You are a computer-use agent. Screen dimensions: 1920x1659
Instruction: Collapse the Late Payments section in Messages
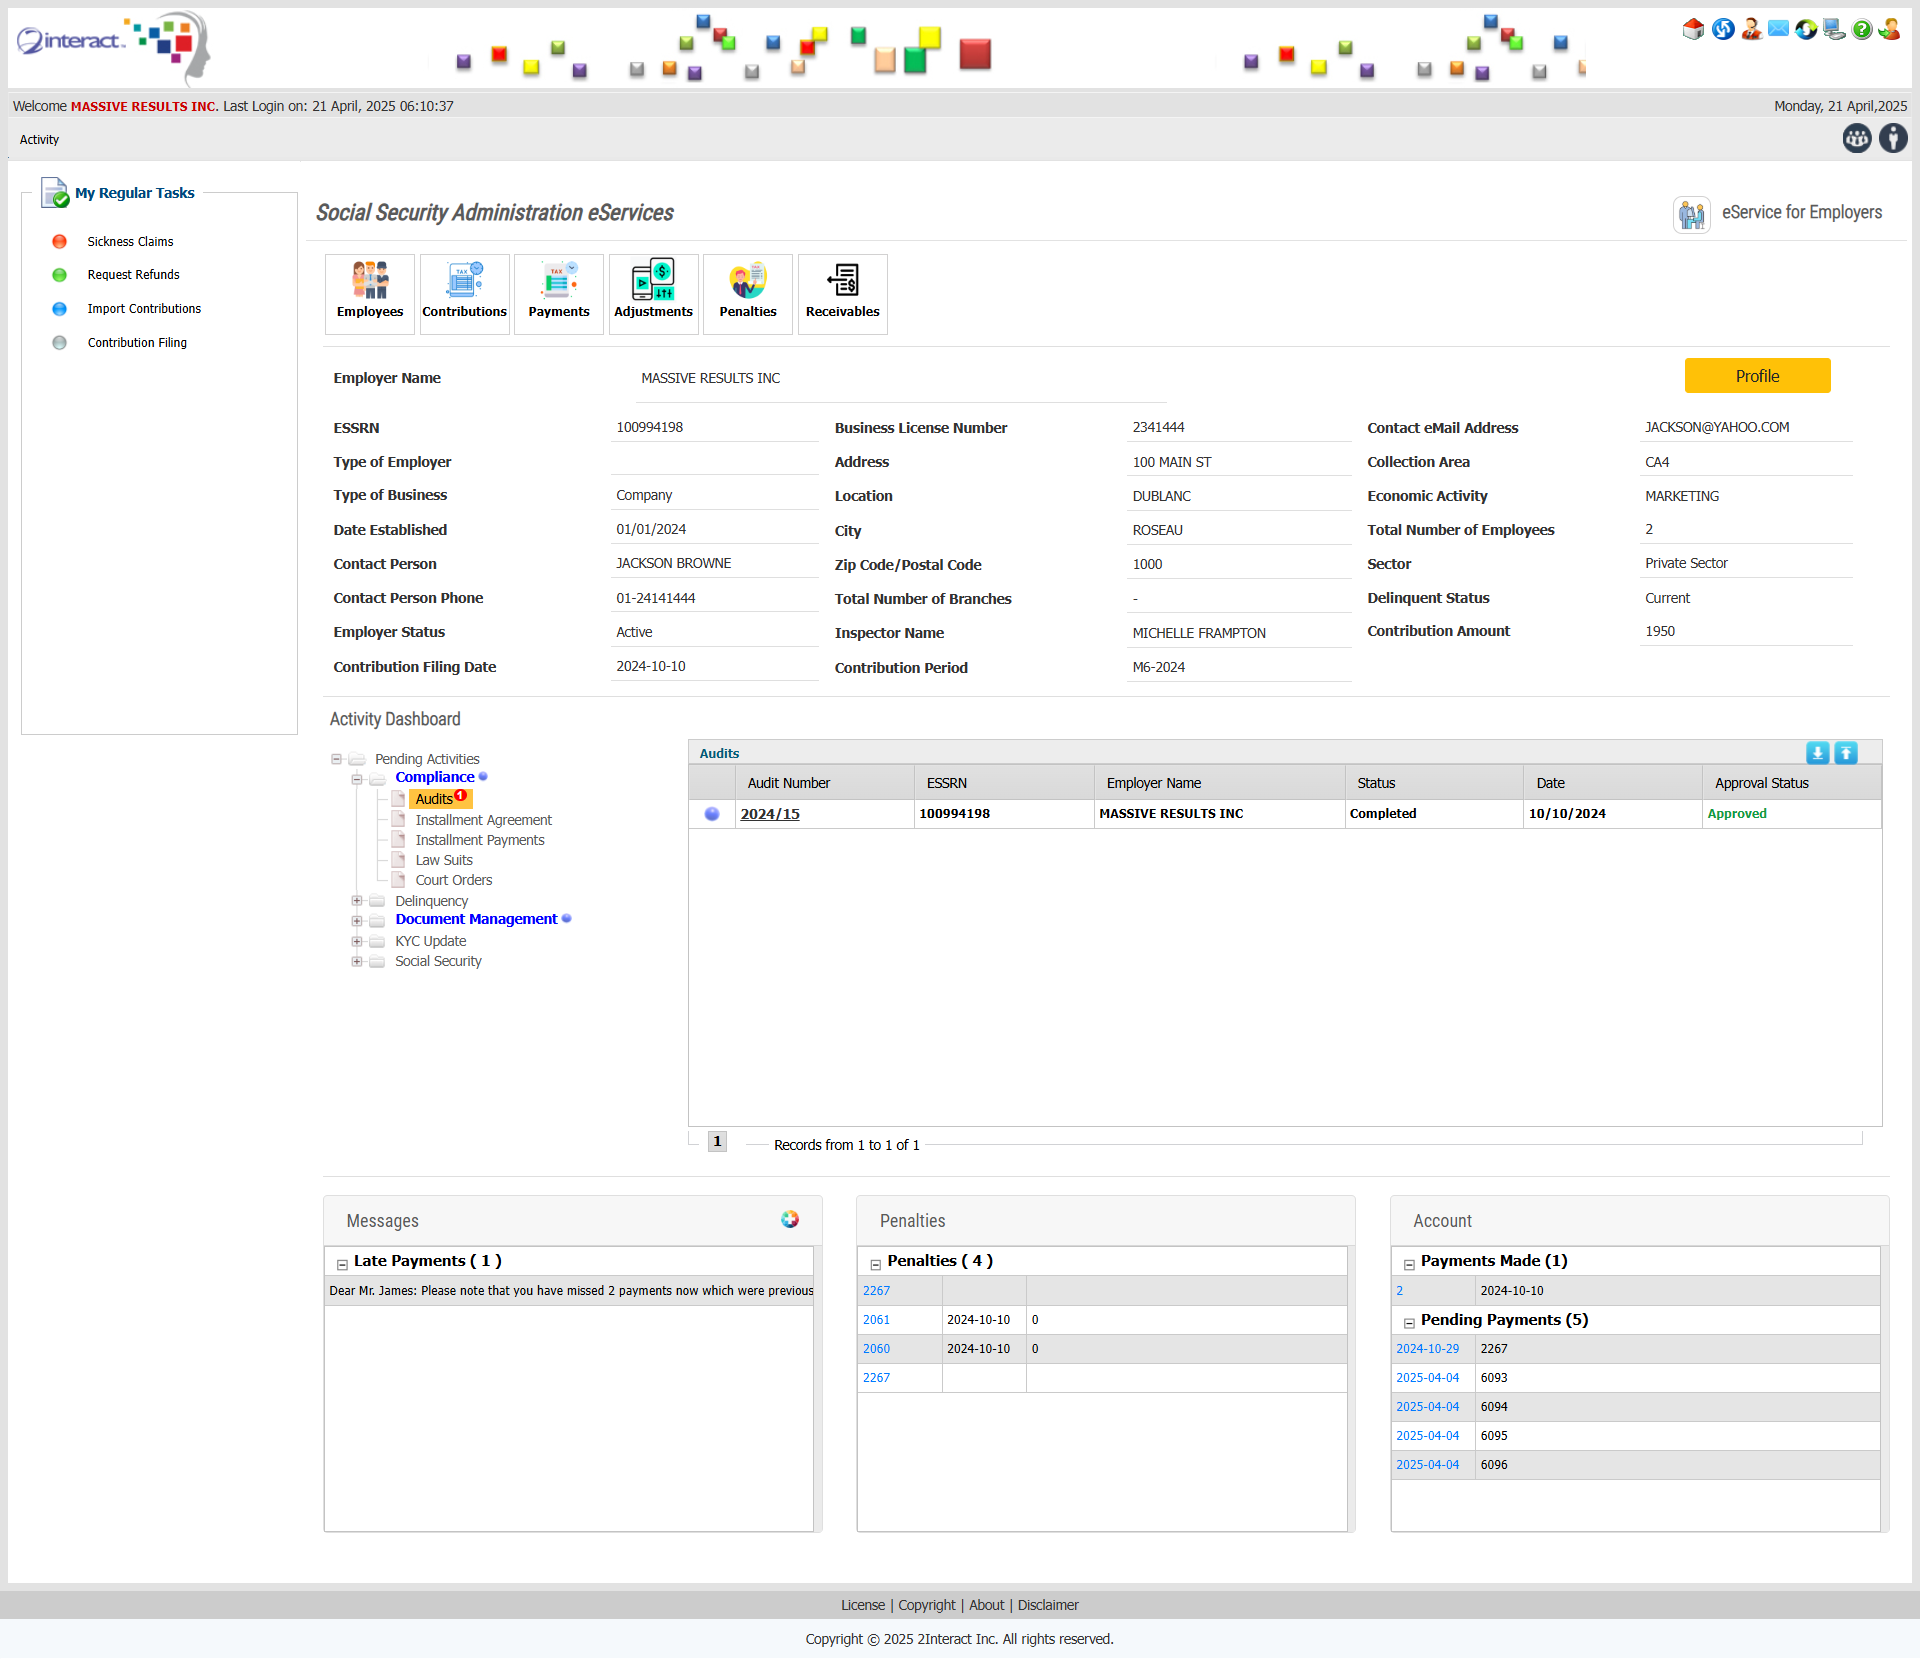[341, 1262]
